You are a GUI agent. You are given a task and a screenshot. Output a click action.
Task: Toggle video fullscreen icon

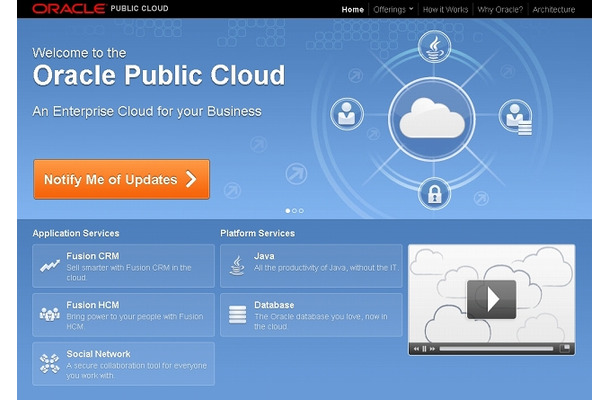[x=564, y=348]
